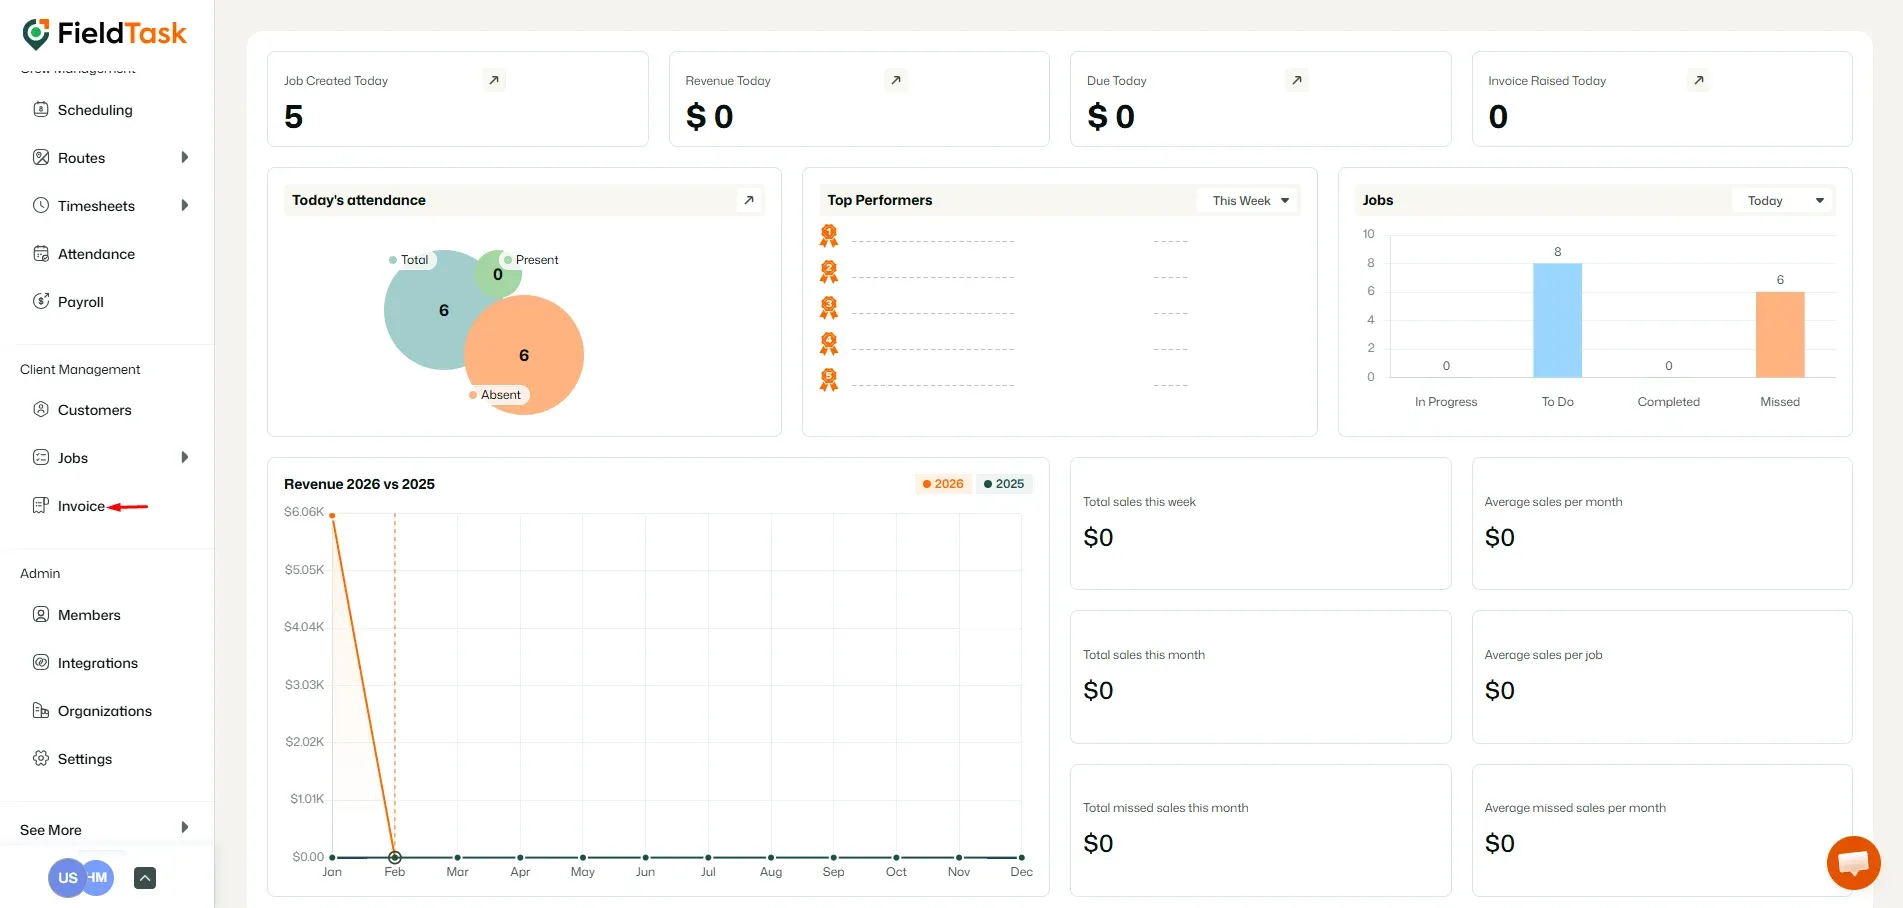Toggle the 2026 series in Revenue chart

(x=941, y=483)
